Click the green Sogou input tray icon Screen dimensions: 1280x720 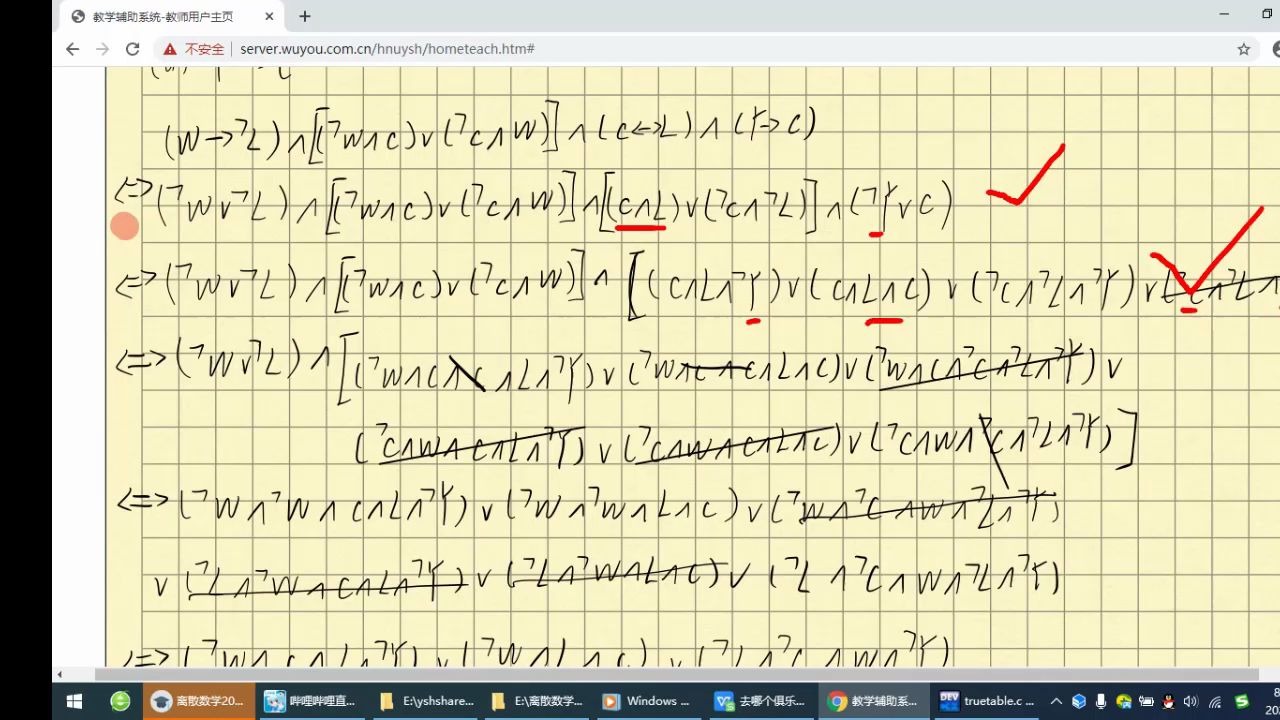[1242, 702]
